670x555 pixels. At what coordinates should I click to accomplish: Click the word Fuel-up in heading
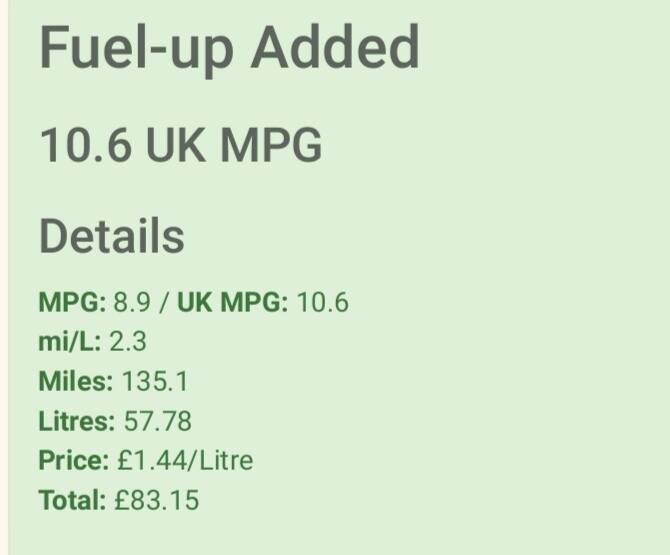[137, 50]
